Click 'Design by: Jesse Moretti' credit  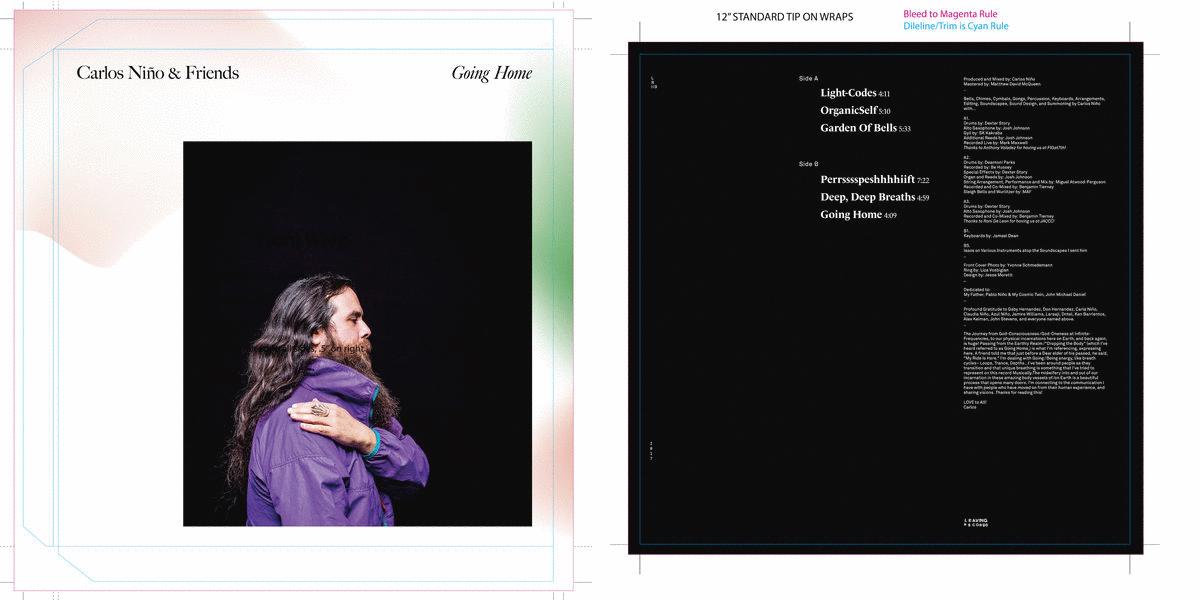click(x=989, y=274)
